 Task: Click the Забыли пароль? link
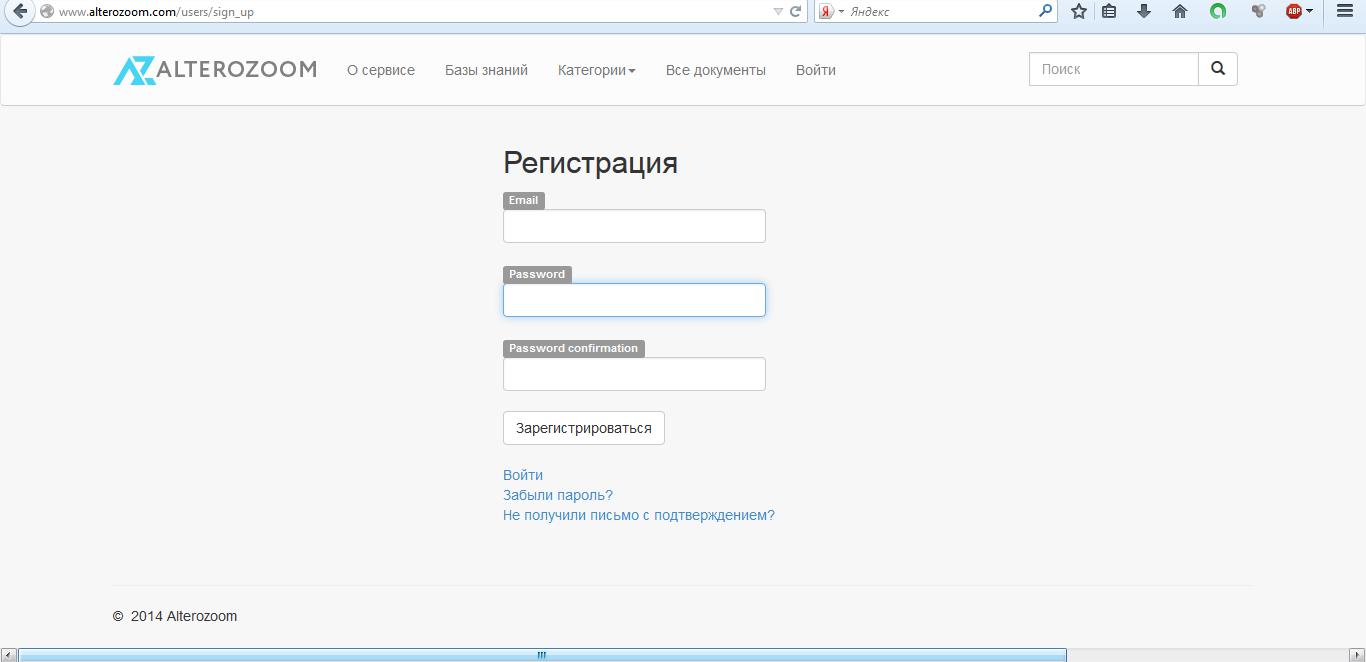[x=558, y=495]
